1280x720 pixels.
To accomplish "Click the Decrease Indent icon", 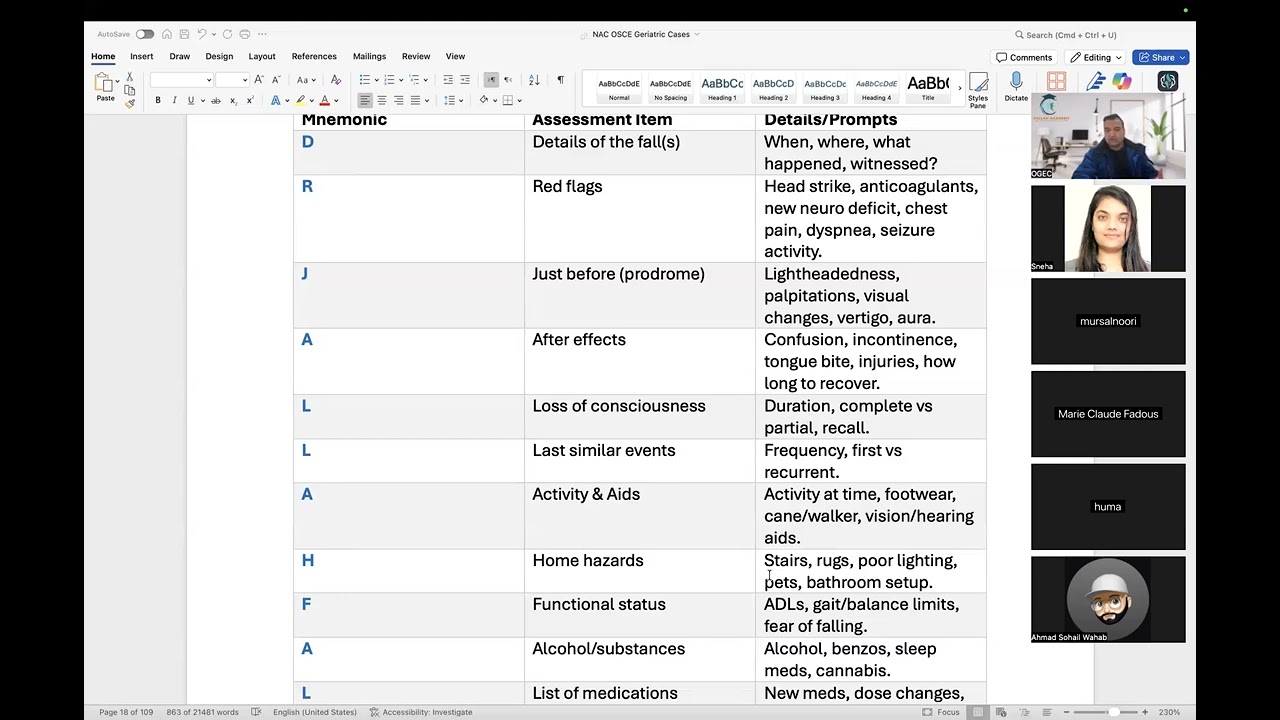I will click(448, 79).
